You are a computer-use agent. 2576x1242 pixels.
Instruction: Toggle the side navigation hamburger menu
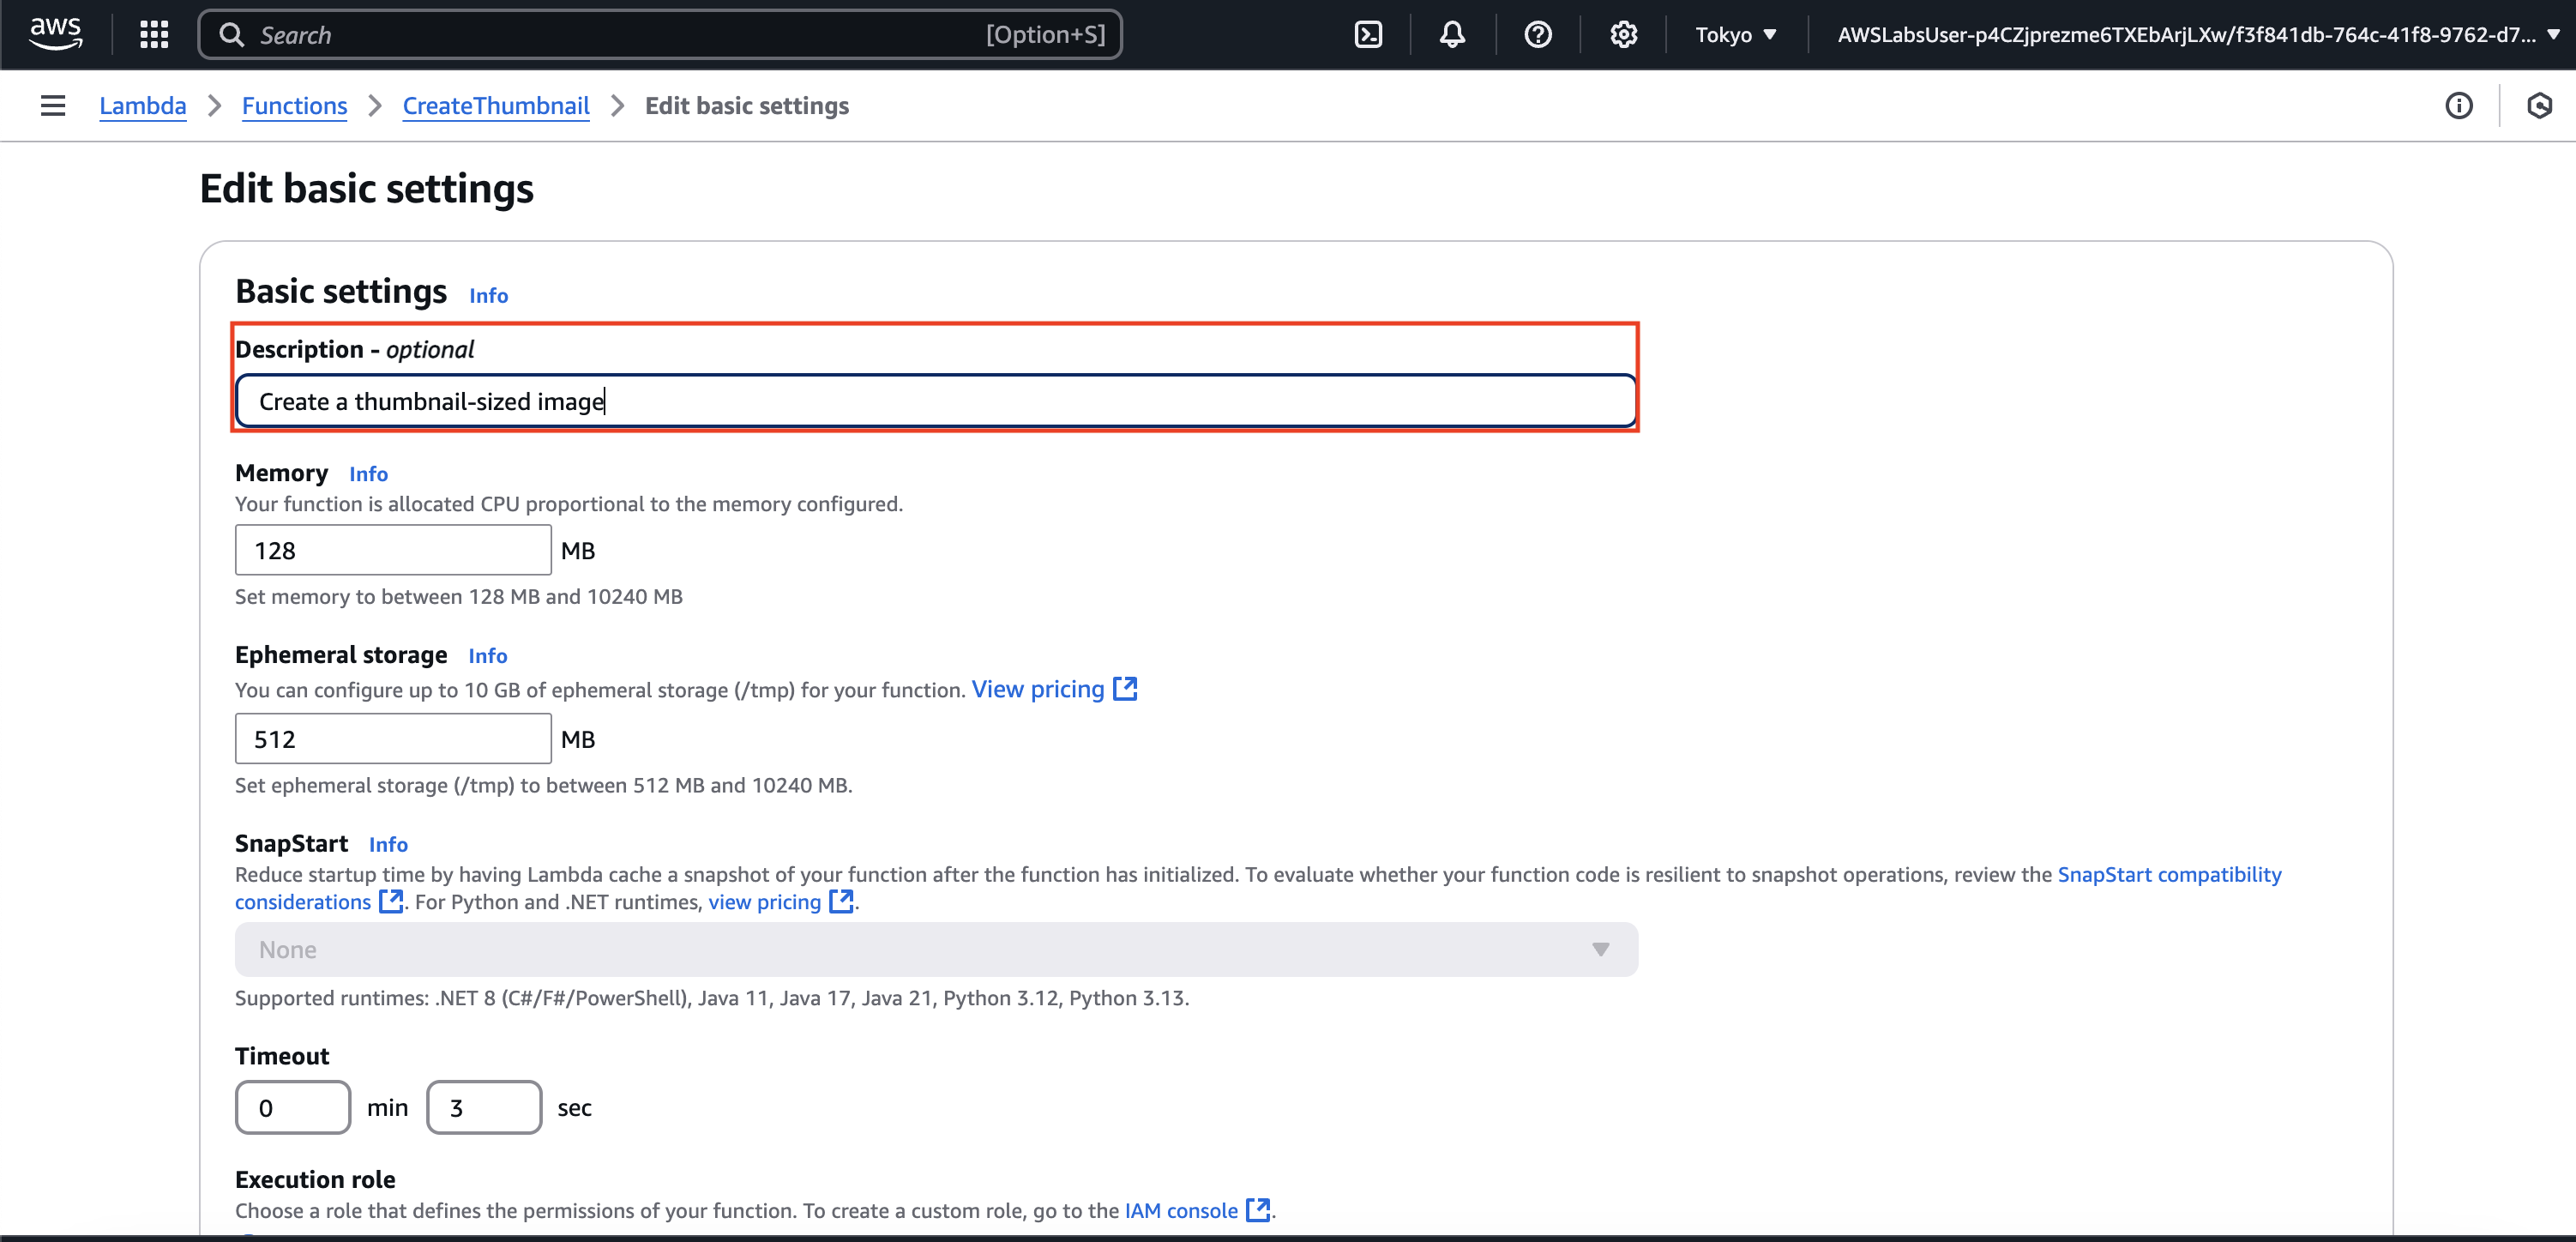point(53,106)
